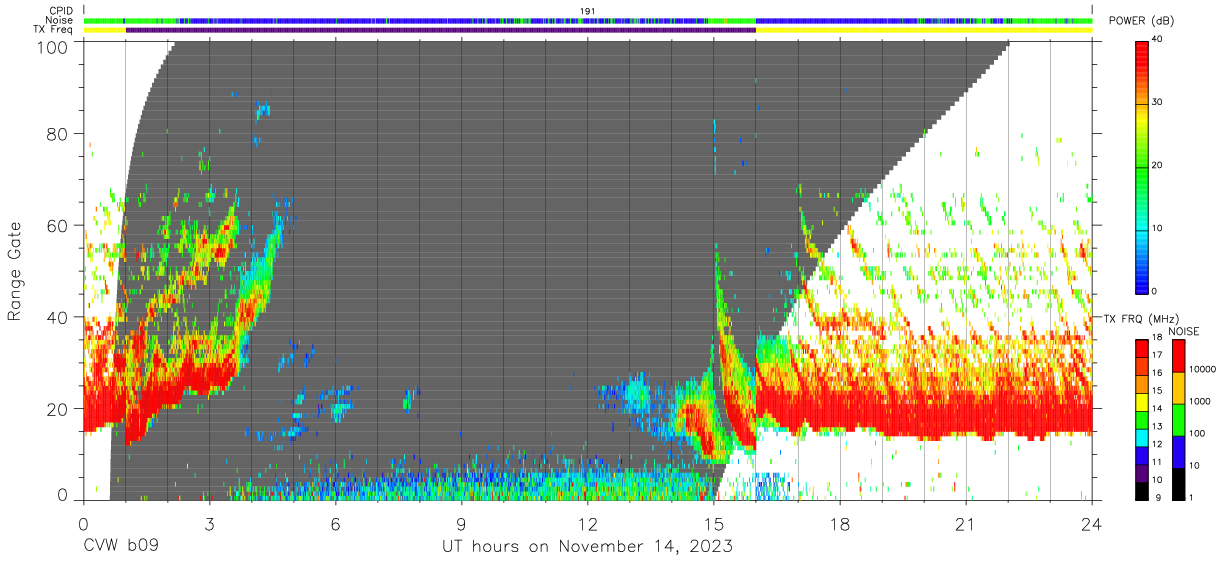Click the UT hours on November 14, 2023 label
The height and width of the screenshot is (567, 1228).
tap(588, 548)
